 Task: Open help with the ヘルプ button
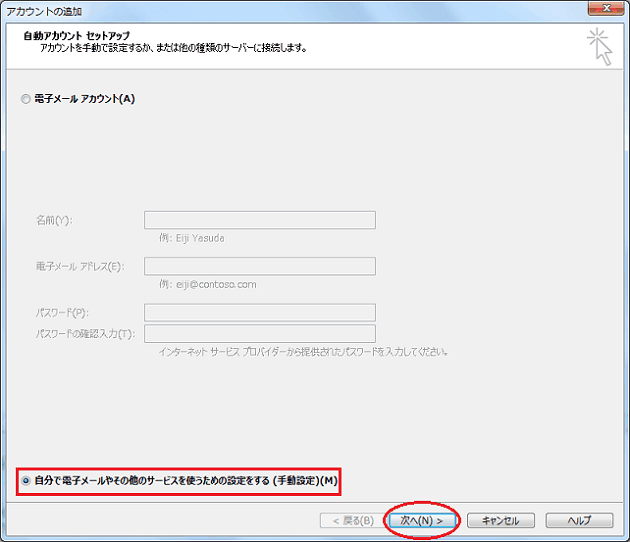pos(578,521)
